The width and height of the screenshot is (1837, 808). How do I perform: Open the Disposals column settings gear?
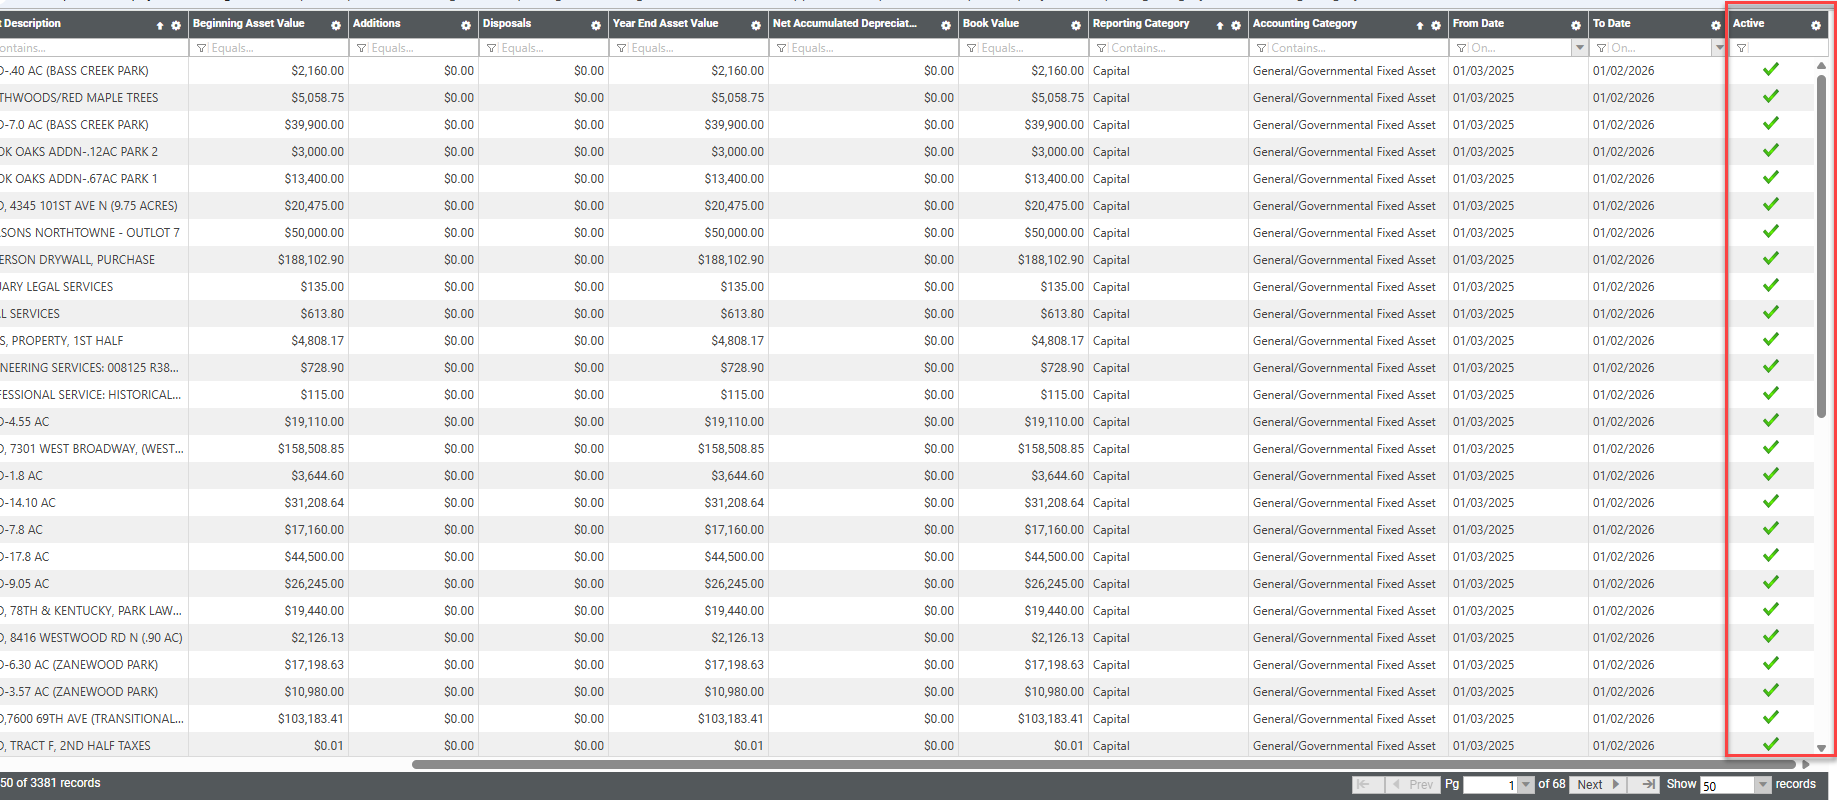pos(596,25)
